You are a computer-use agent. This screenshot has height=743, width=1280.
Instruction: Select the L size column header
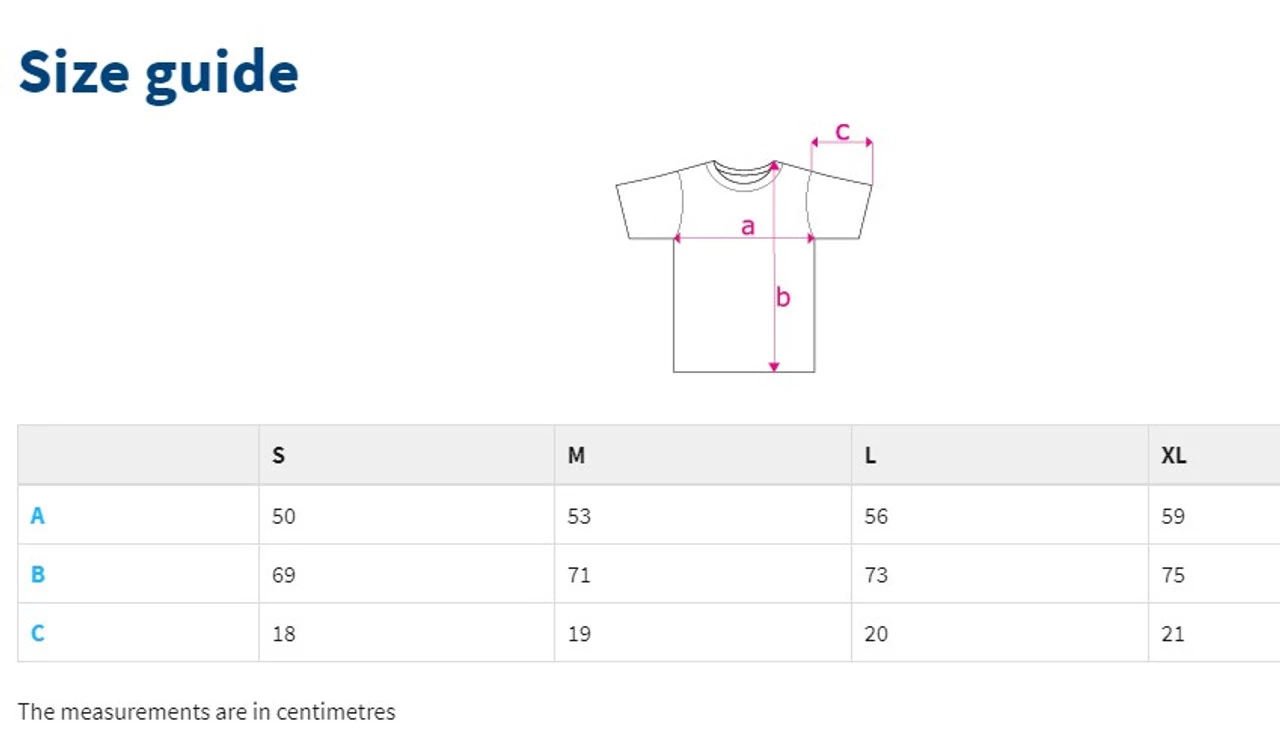click(x=870, y=456)
